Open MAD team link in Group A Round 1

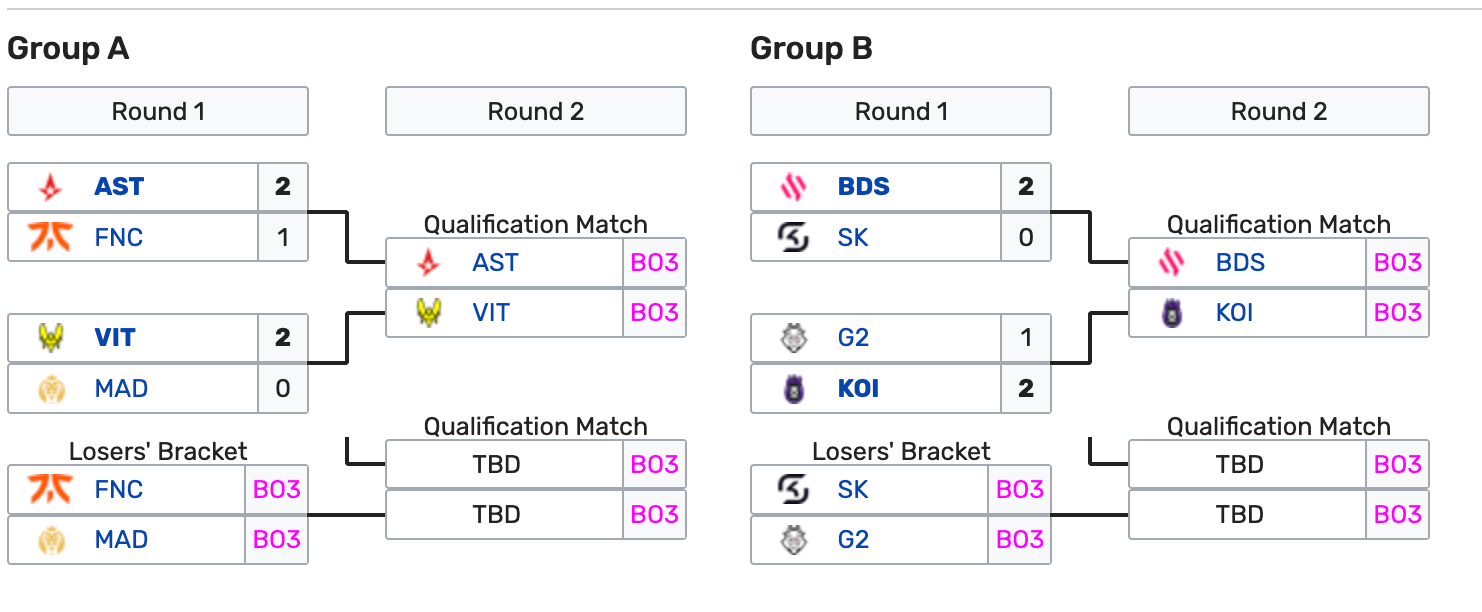pyautogui.click(x=121, y=388)
